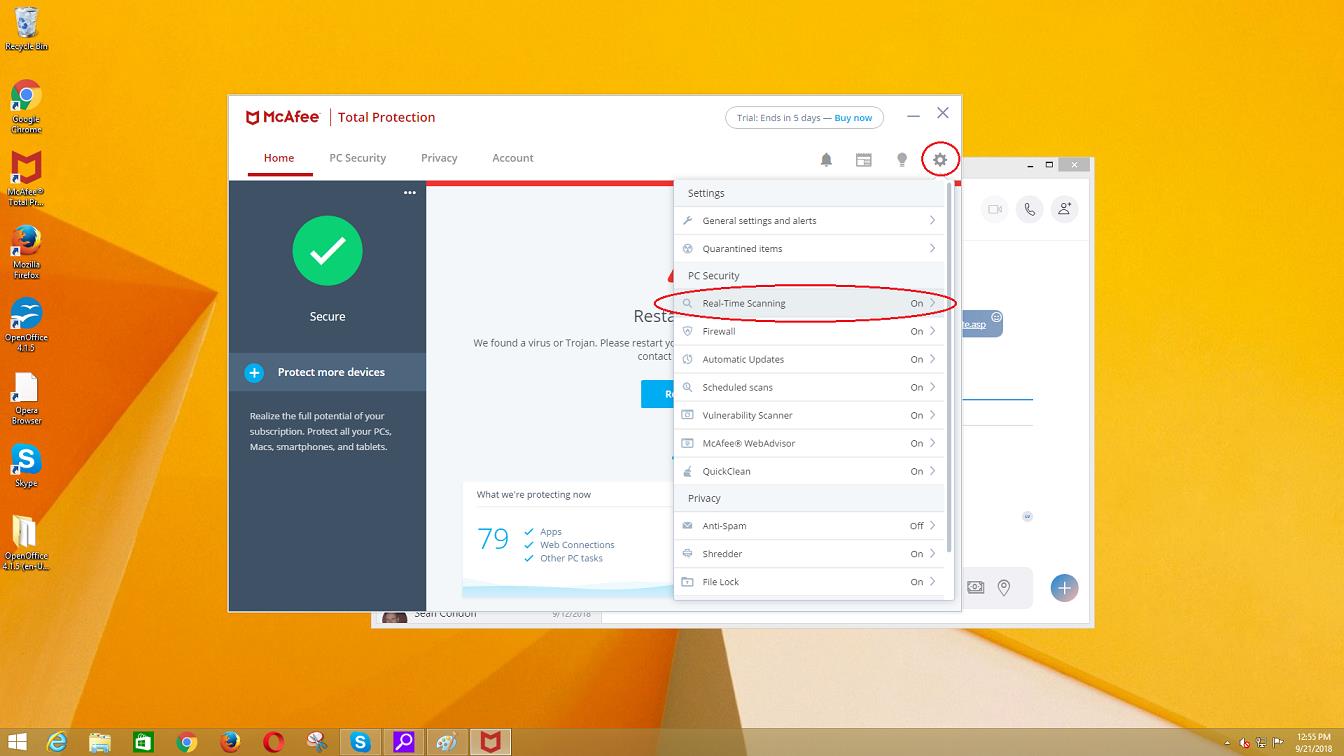The height and width of the screenshot is (756, 1344).
Task: Click the wrench icon for General settings
Action: pyautogui.click(x=687, y=221)
